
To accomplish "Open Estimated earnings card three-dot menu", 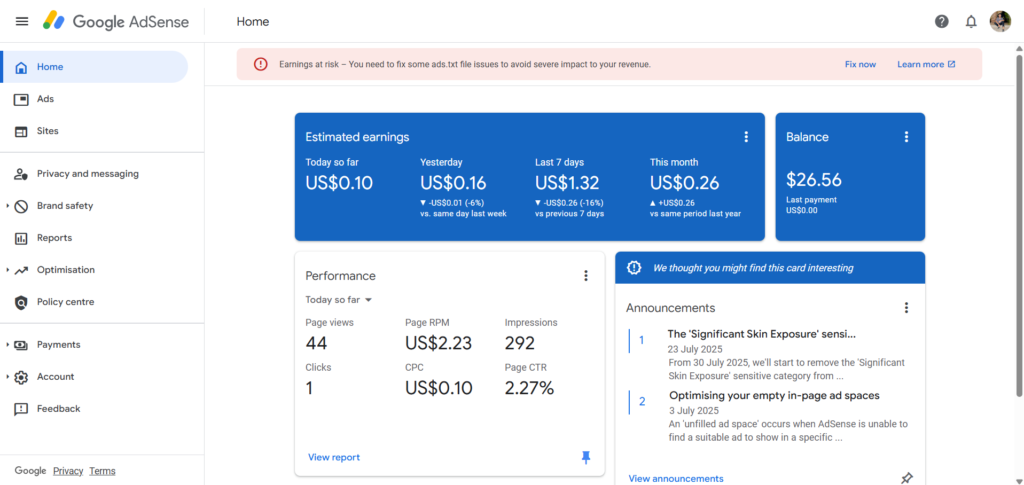I will [746, 137].
